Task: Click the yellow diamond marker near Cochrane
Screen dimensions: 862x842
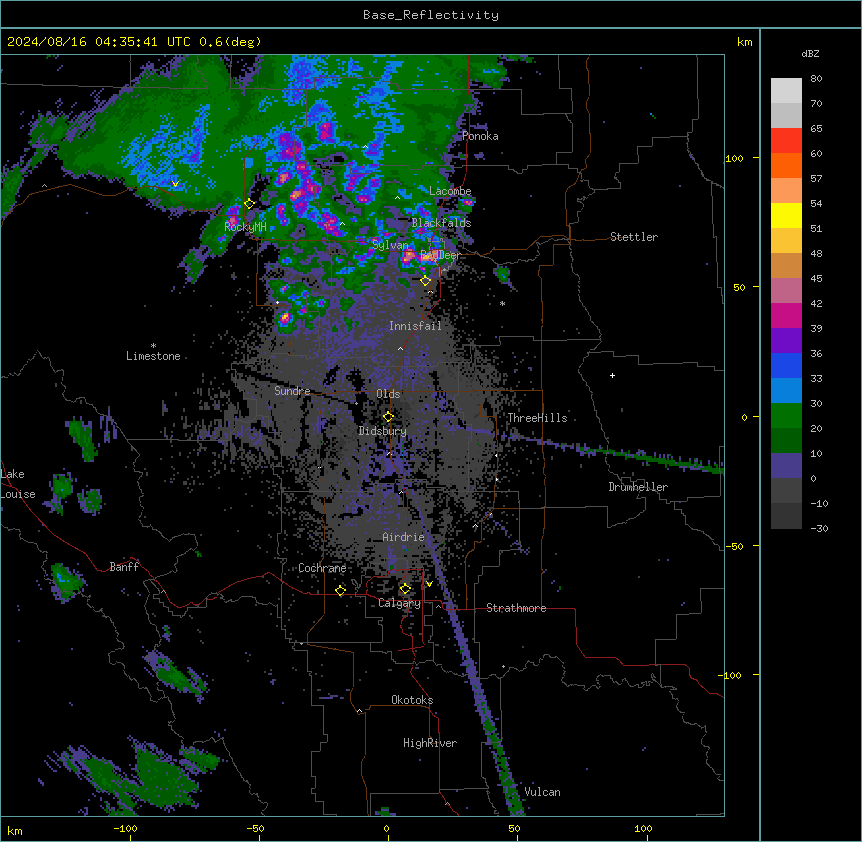Action: pyautogui.click(x=340, y=590)
